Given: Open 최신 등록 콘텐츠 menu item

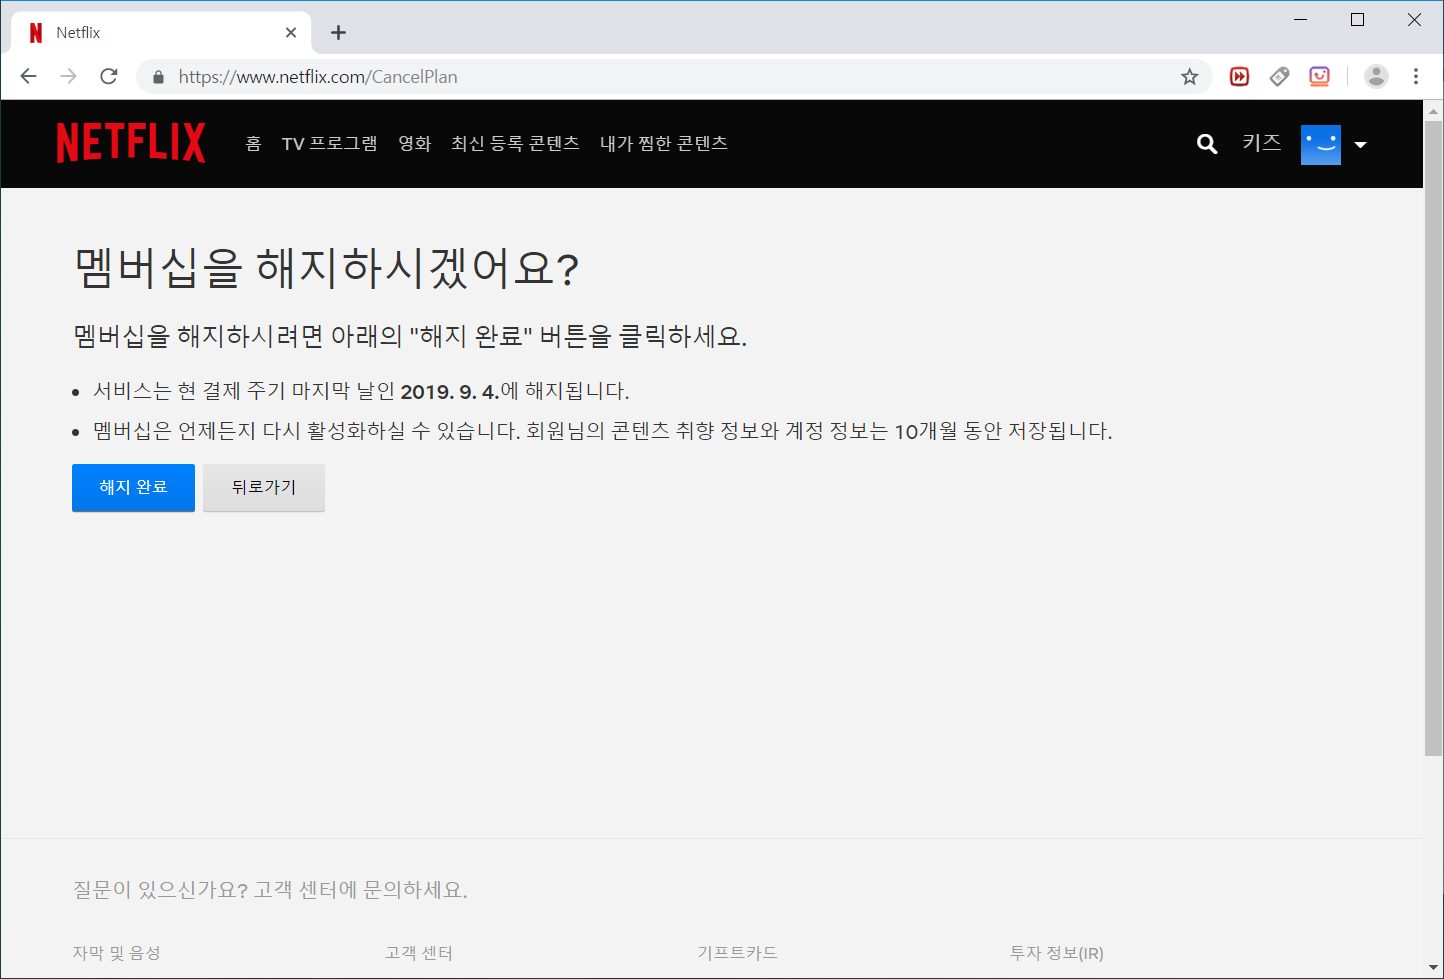Looking at the screenshot, I should (x=515, y=144).
